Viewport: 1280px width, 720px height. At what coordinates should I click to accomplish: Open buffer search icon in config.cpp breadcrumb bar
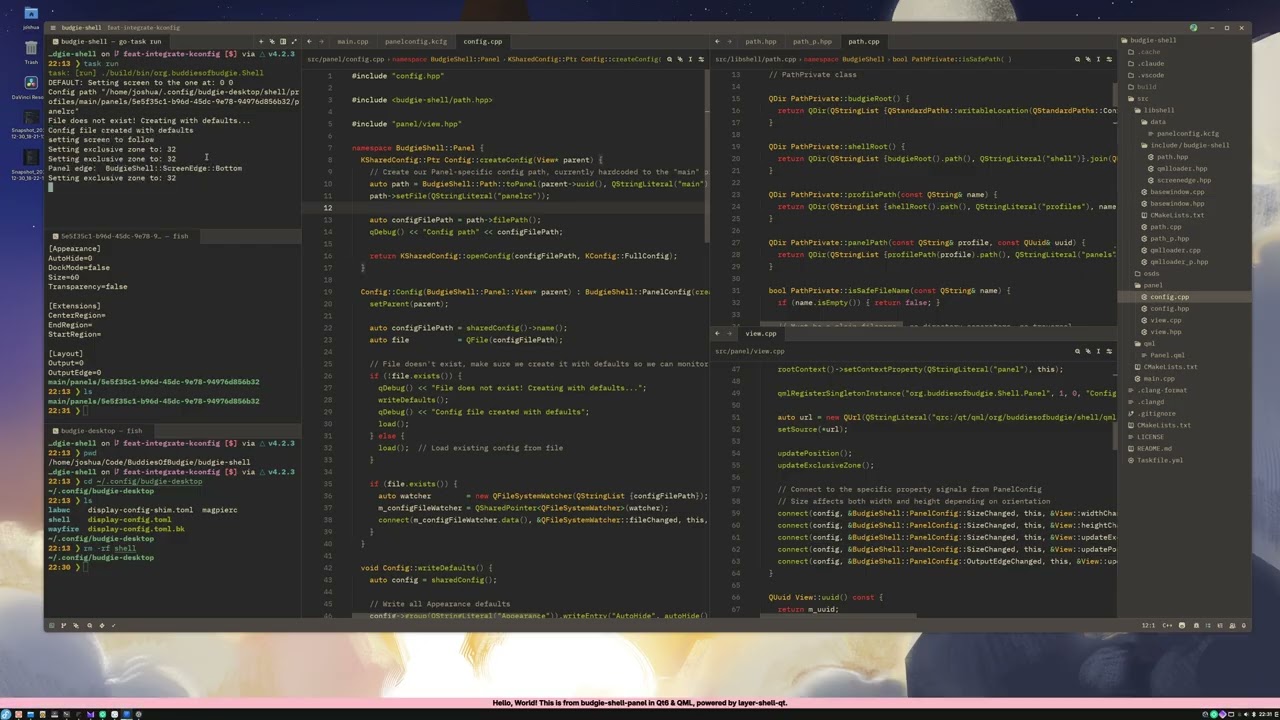pyautogui.click(x=669, y=59)
